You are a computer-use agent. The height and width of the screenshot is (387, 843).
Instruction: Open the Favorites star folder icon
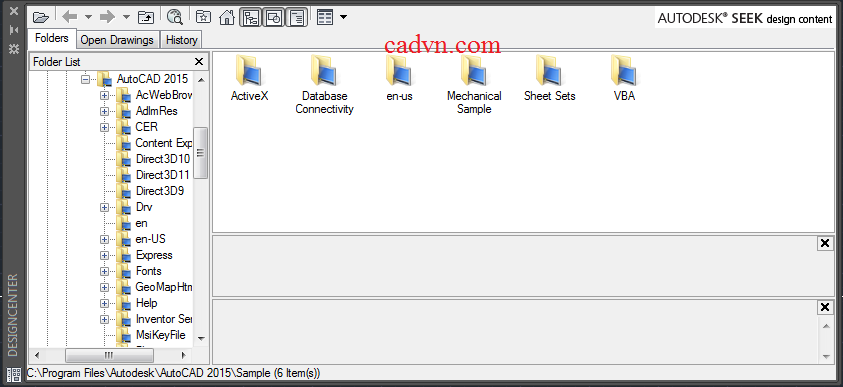(x=203, y=17)
